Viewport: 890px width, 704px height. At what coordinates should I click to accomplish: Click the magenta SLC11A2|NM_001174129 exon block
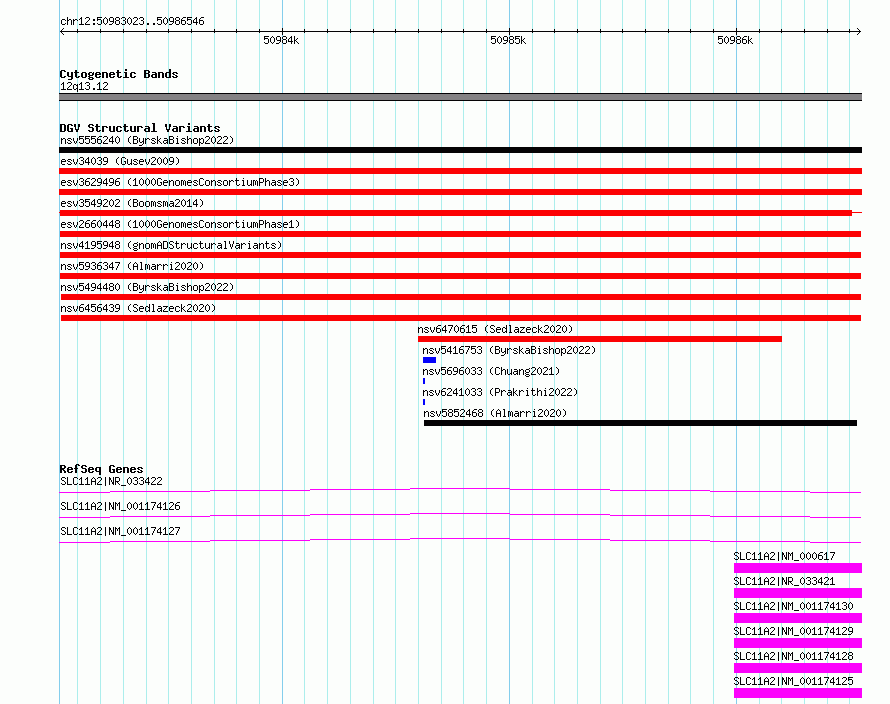[798, 643]
